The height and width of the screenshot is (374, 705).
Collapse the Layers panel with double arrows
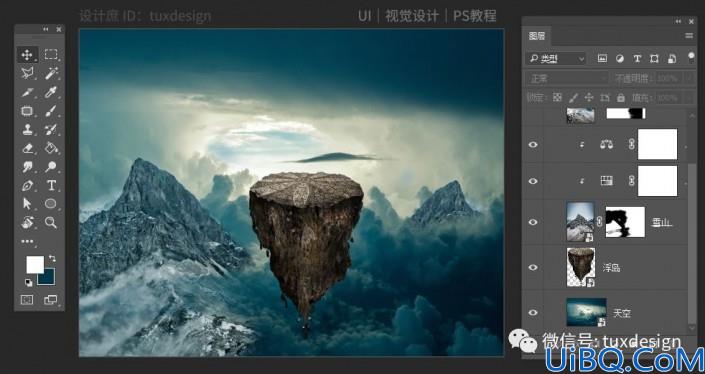tap(678, 21)
